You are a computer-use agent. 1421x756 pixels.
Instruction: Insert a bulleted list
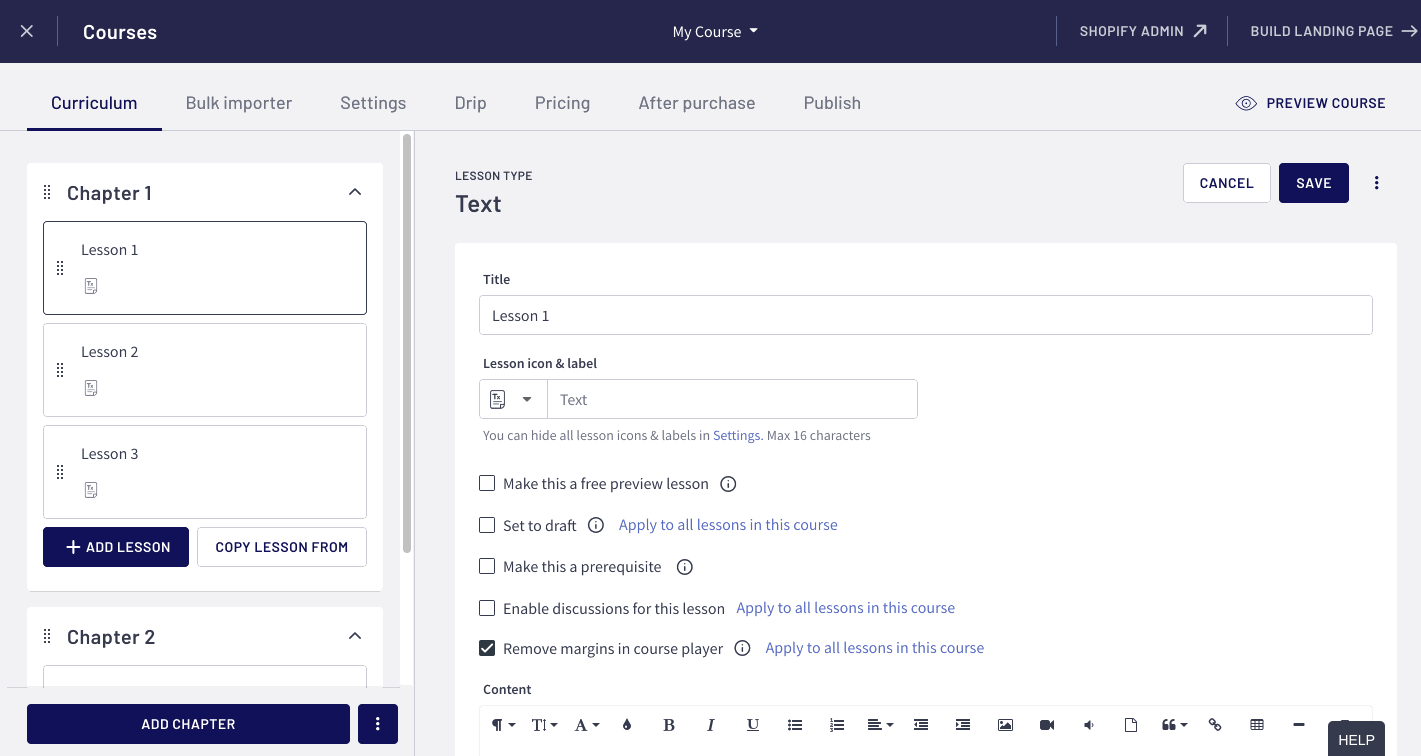tap(795, 725)
